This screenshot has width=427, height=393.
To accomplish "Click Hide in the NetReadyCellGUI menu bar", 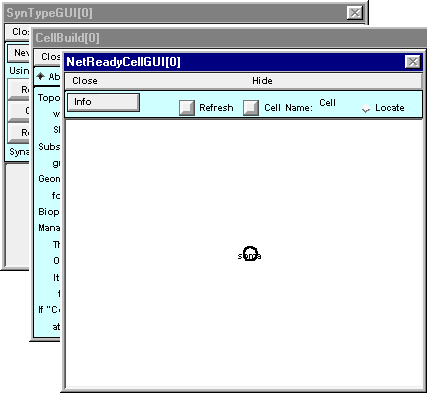I will coord(262,81).
